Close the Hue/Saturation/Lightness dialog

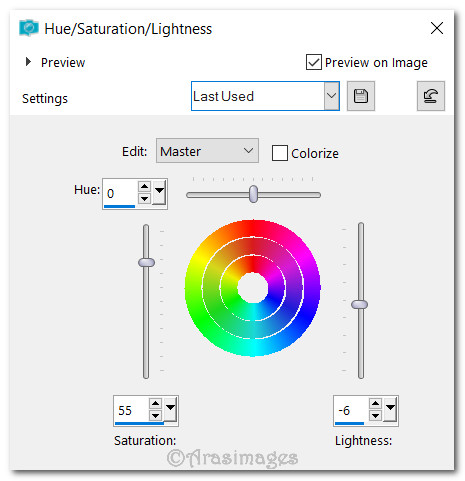coord(437,28)
